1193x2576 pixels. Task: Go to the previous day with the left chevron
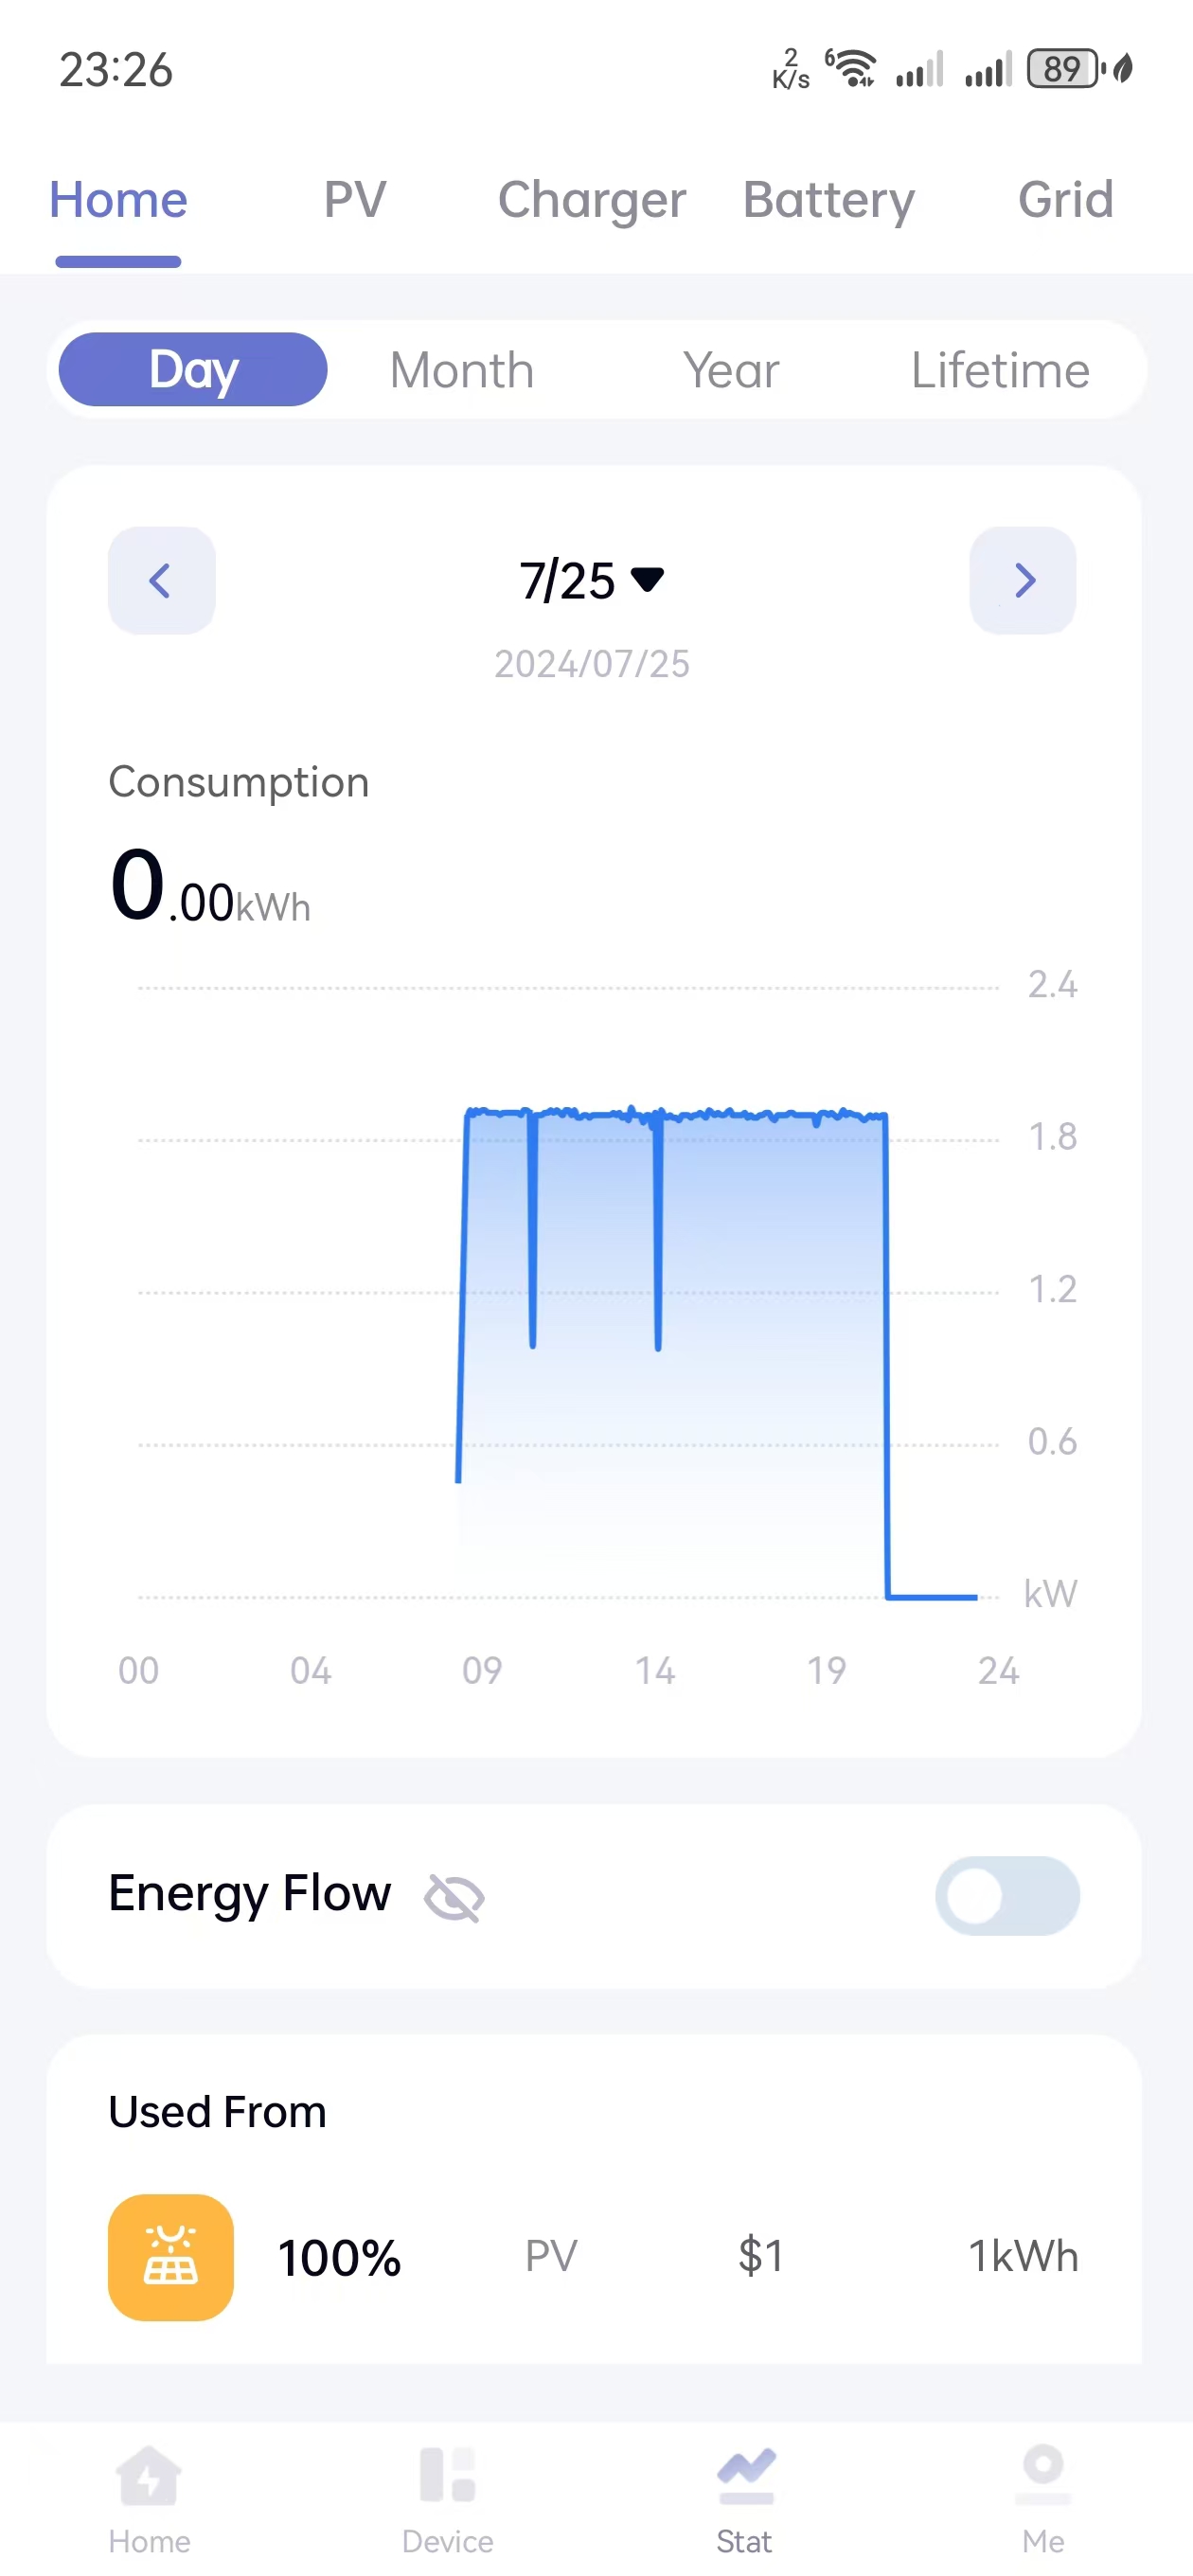161,580
